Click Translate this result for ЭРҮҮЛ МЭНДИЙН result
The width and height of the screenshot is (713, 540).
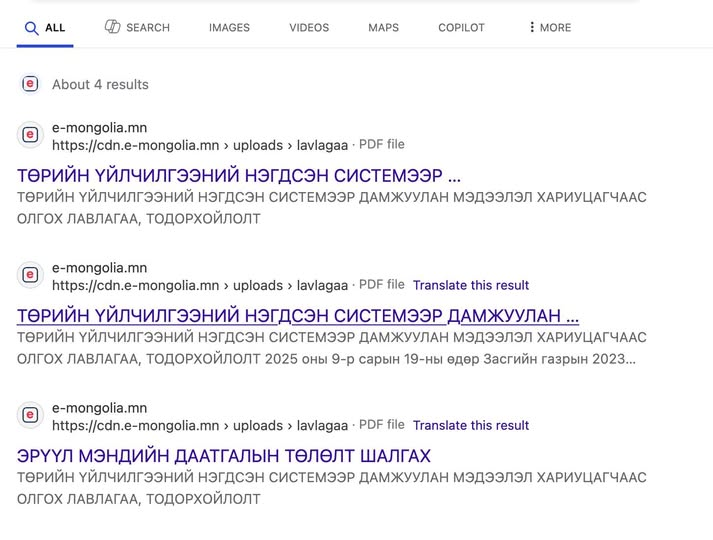tap(471, 425)
